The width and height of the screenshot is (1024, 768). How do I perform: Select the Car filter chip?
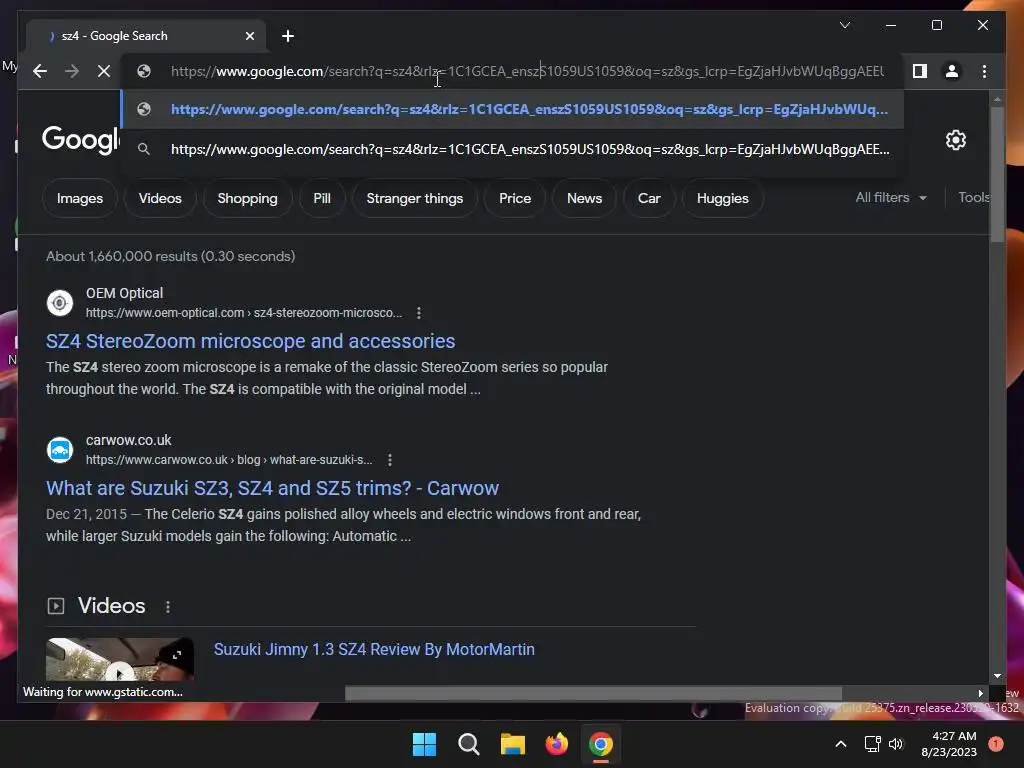(649, 198)
